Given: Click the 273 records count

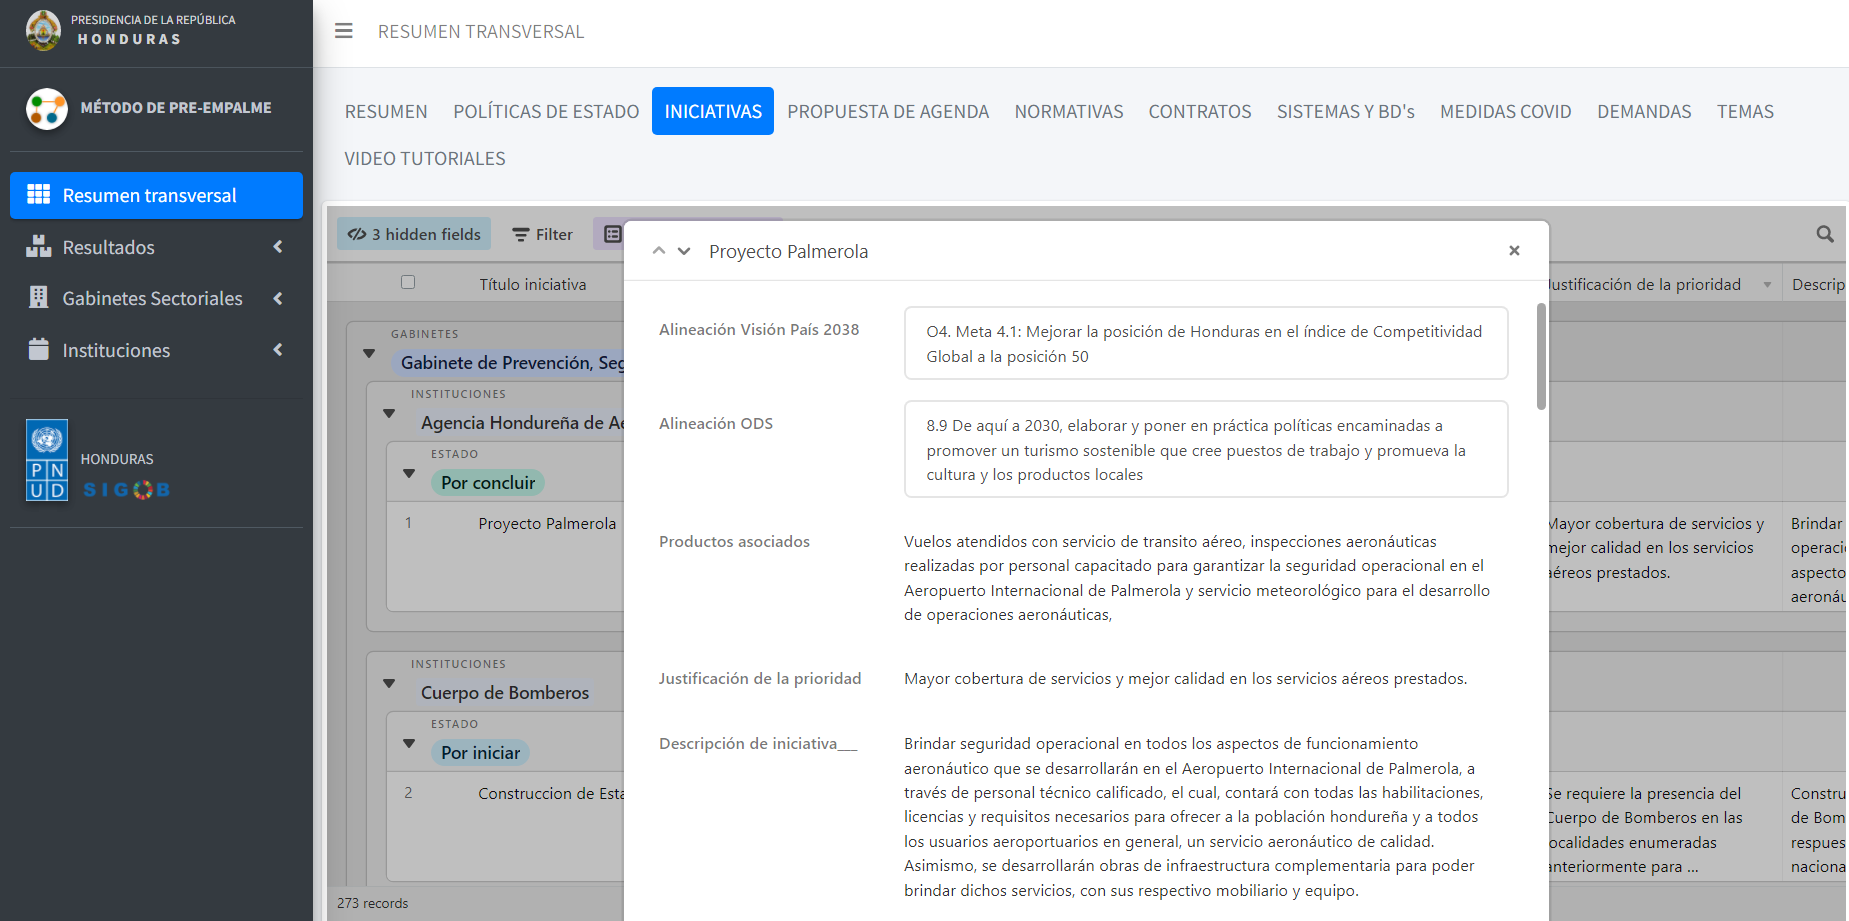Looking at the screenshot, I should [x=372, y=903].
